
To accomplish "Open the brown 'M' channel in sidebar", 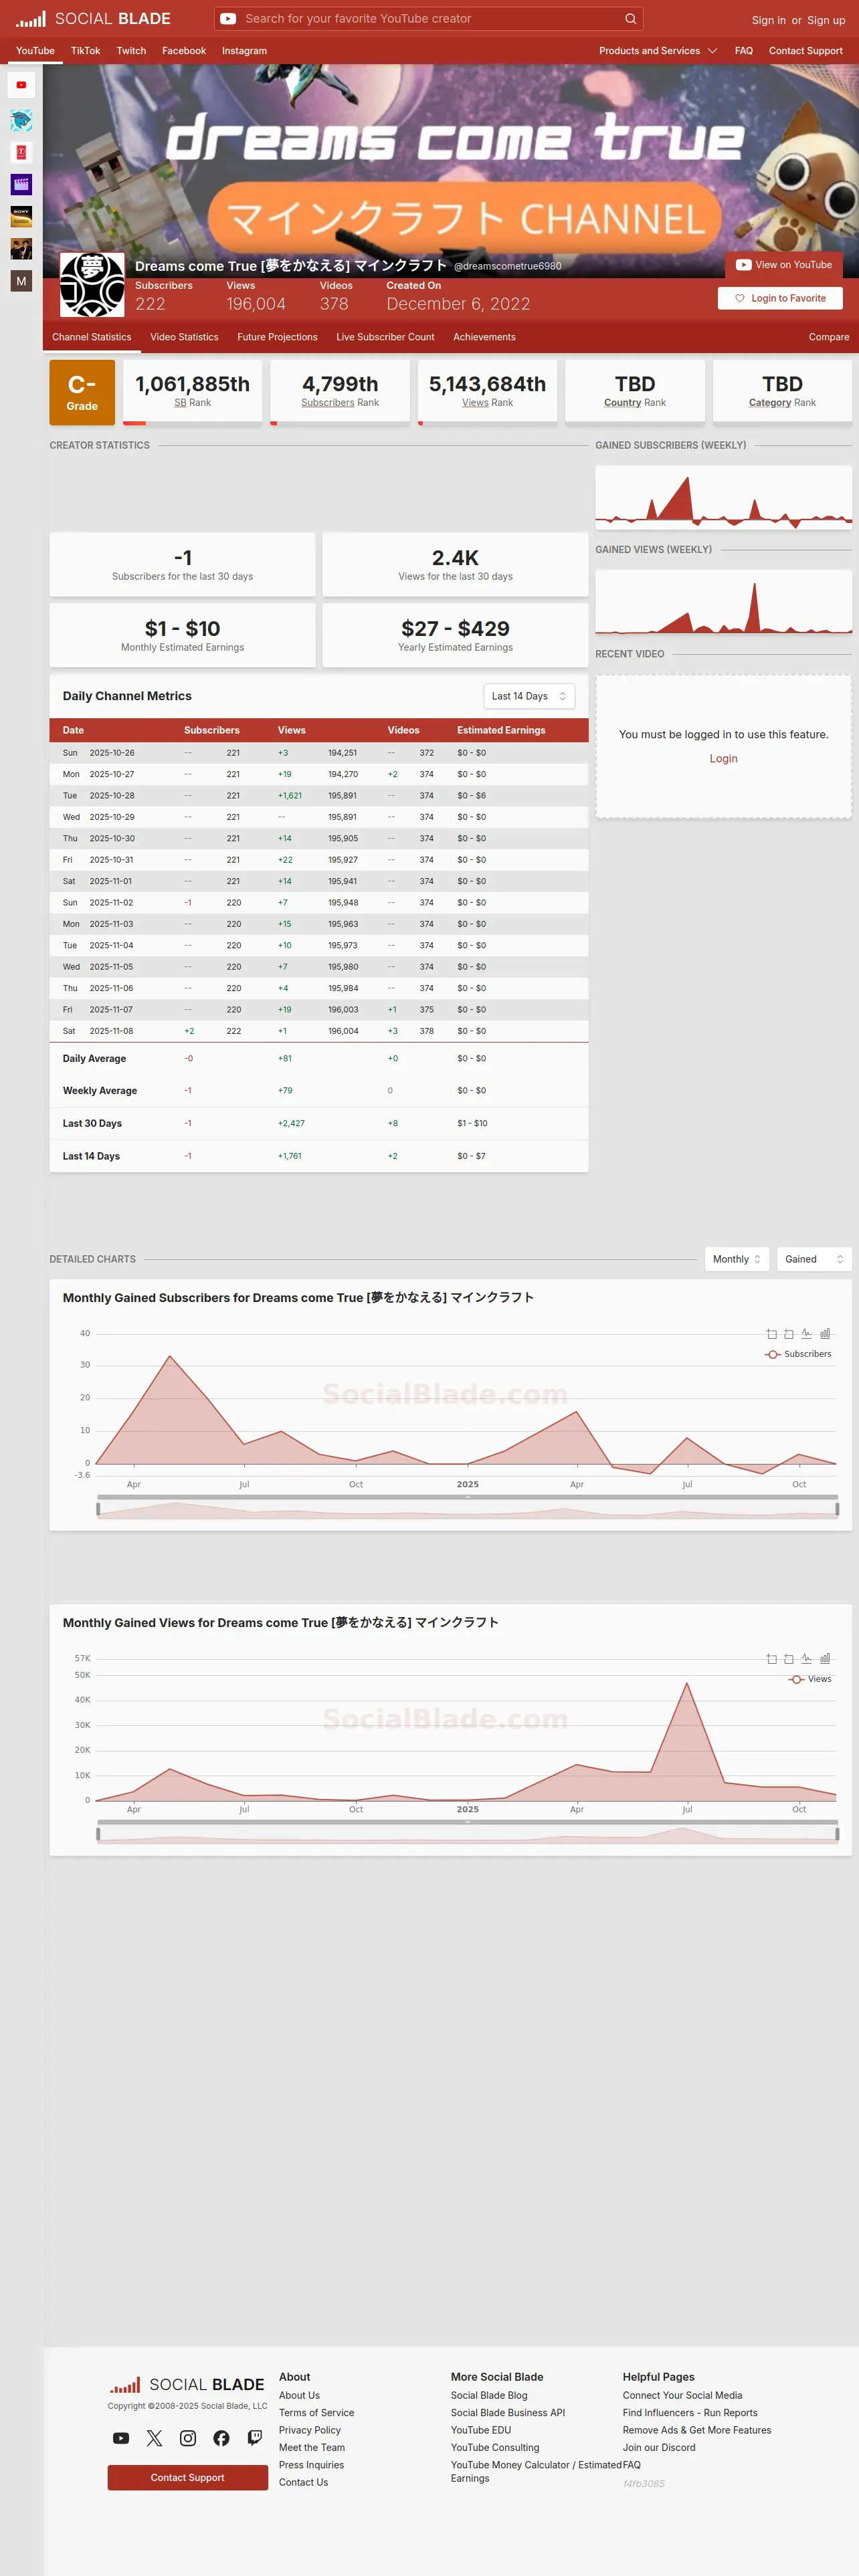I will (21, 281).
